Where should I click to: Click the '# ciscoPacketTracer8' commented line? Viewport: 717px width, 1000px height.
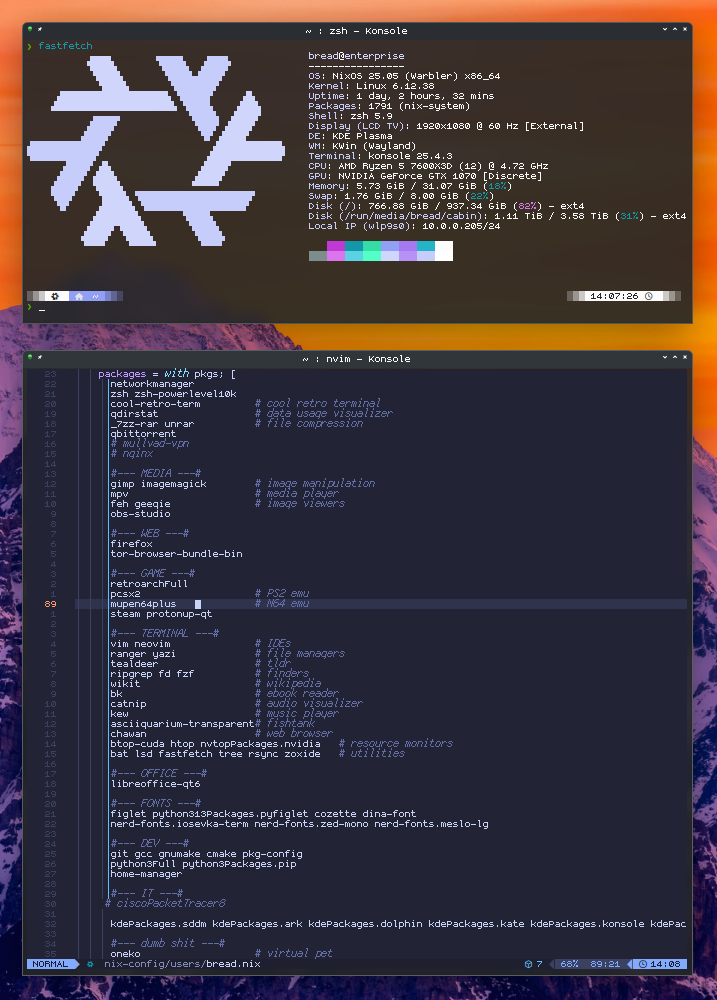point(166,903)
